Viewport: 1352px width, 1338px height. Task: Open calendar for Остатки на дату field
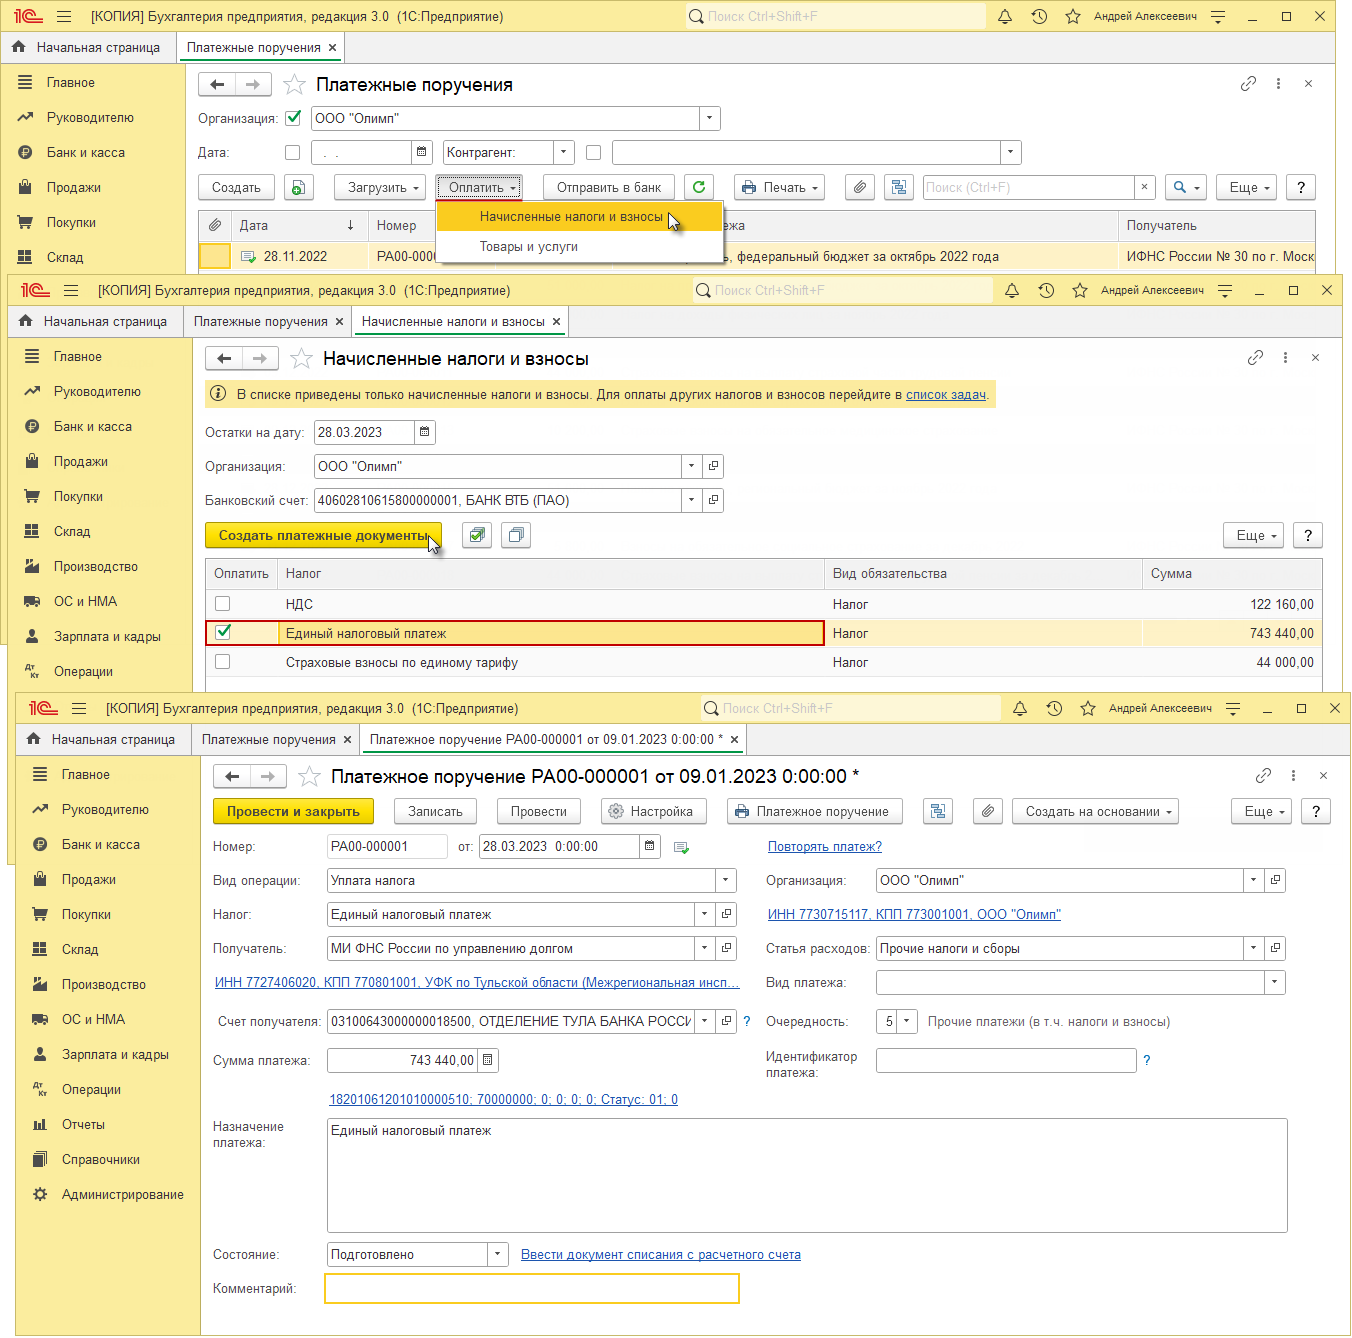[x=425, y=432]
